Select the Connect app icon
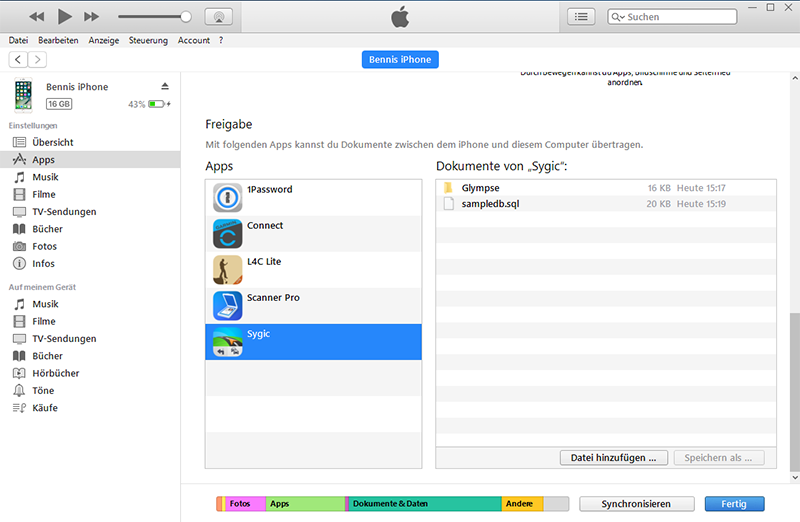Image resolution: width=800 pixels, height=522 pixels. 228,234
